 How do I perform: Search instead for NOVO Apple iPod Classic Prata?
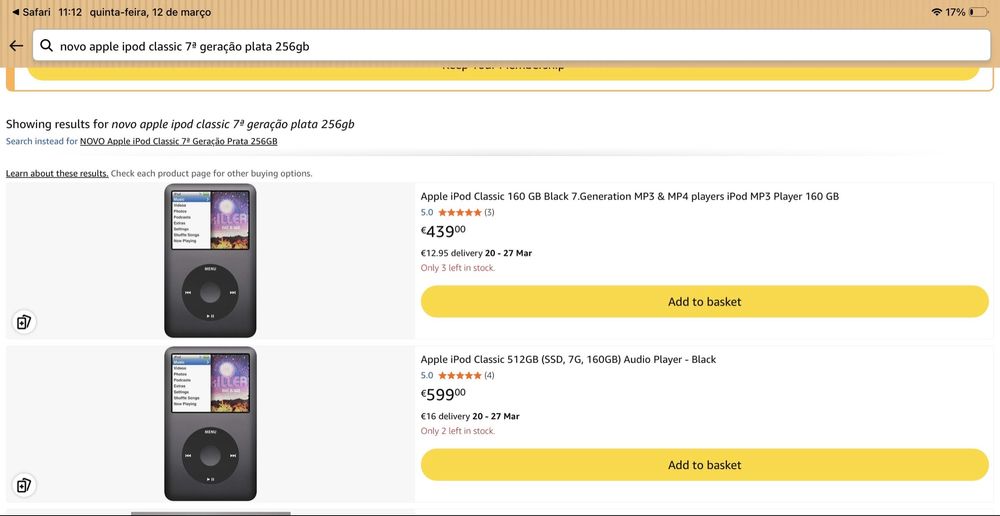coord(178,141)
